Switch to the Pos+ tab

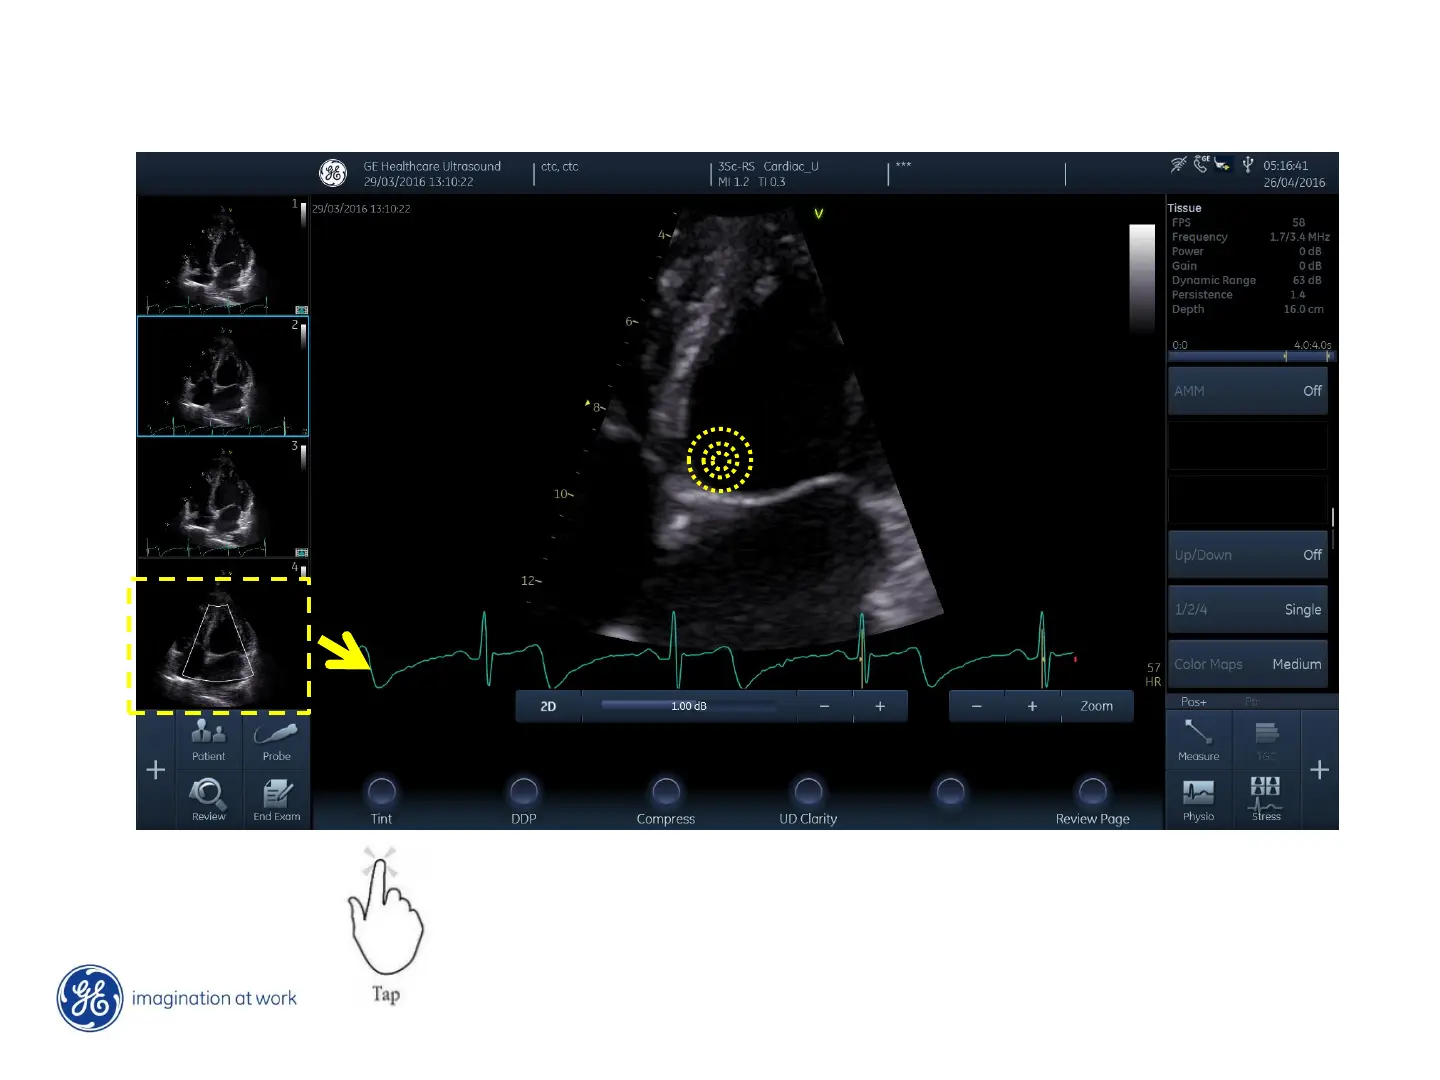1194,702
